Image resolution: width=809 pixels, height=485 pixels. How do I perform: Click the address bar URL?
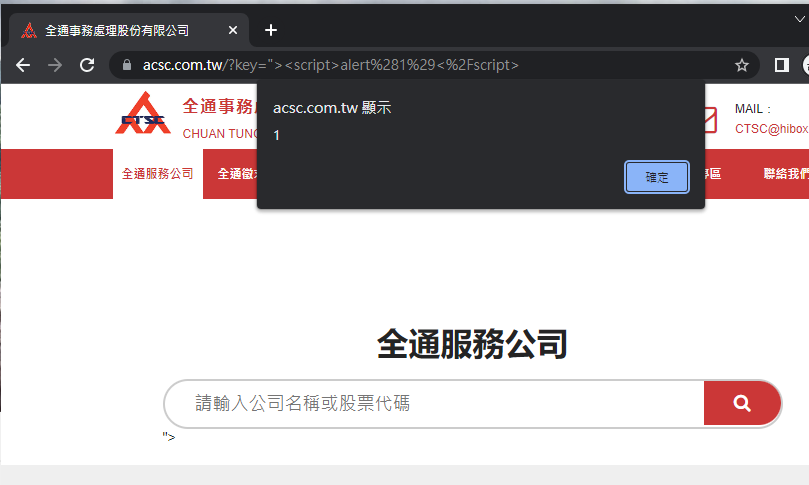(x=330, y=65)
